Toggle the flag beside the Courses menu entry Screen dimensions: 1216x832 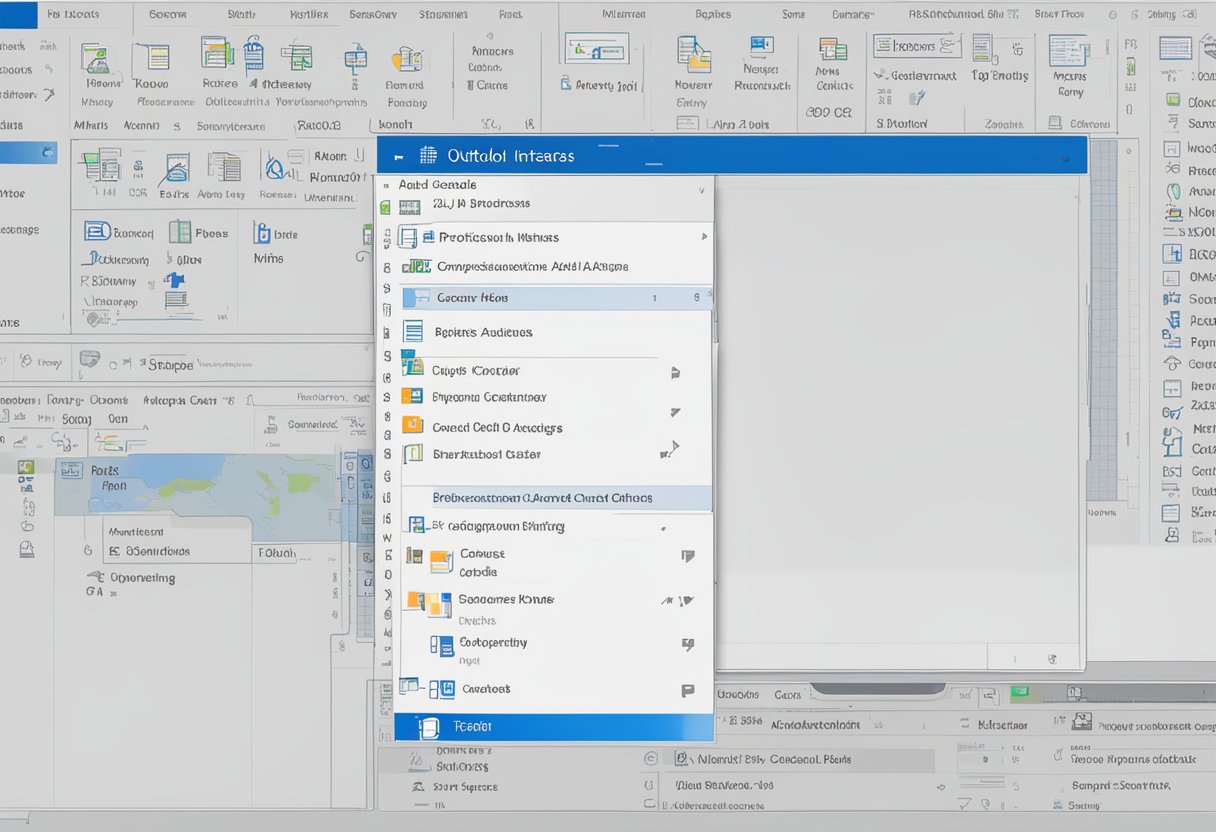pos(688,556)
